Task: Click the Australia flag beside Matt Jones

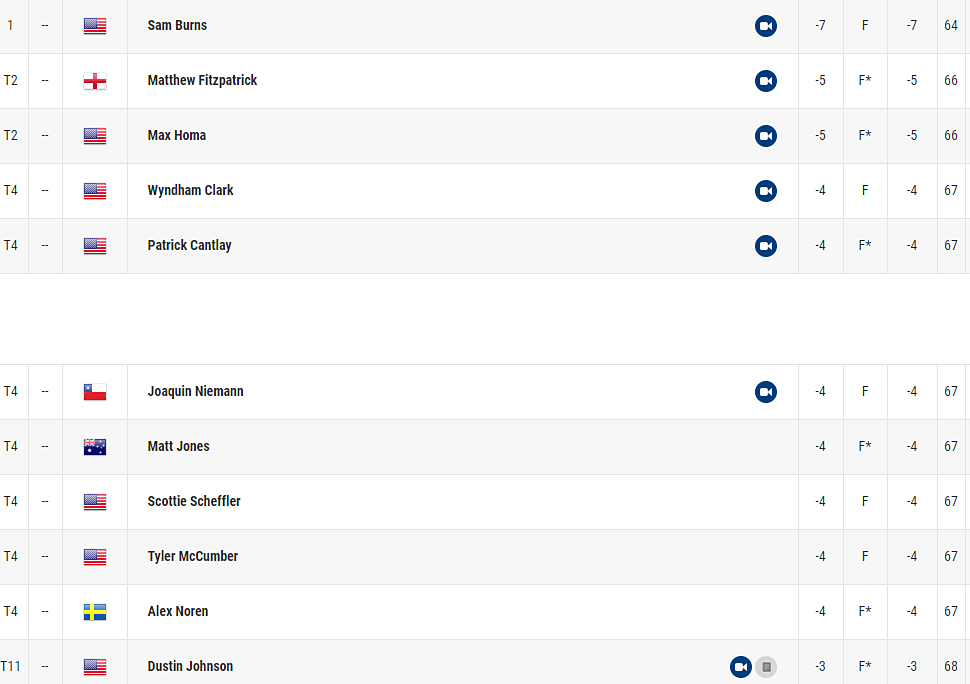Action: coord(95,447)
